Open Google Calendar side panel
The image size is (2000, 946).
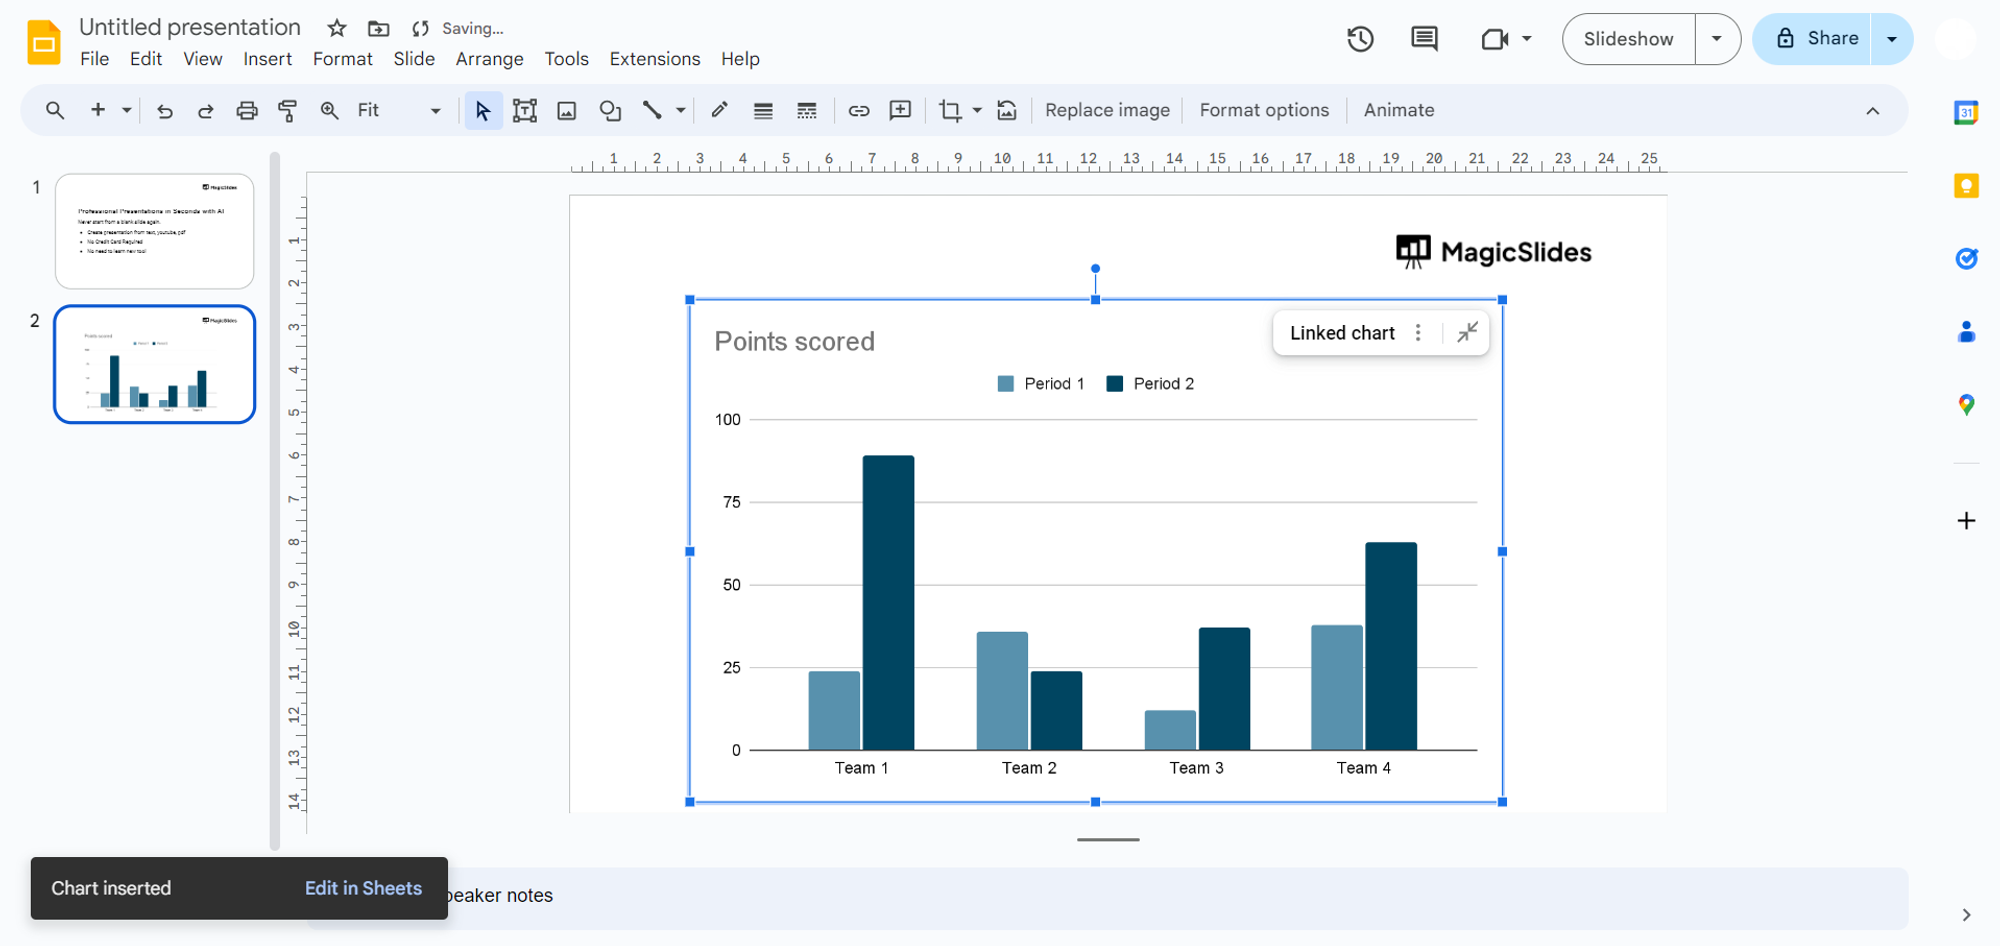coord(1966,112)
